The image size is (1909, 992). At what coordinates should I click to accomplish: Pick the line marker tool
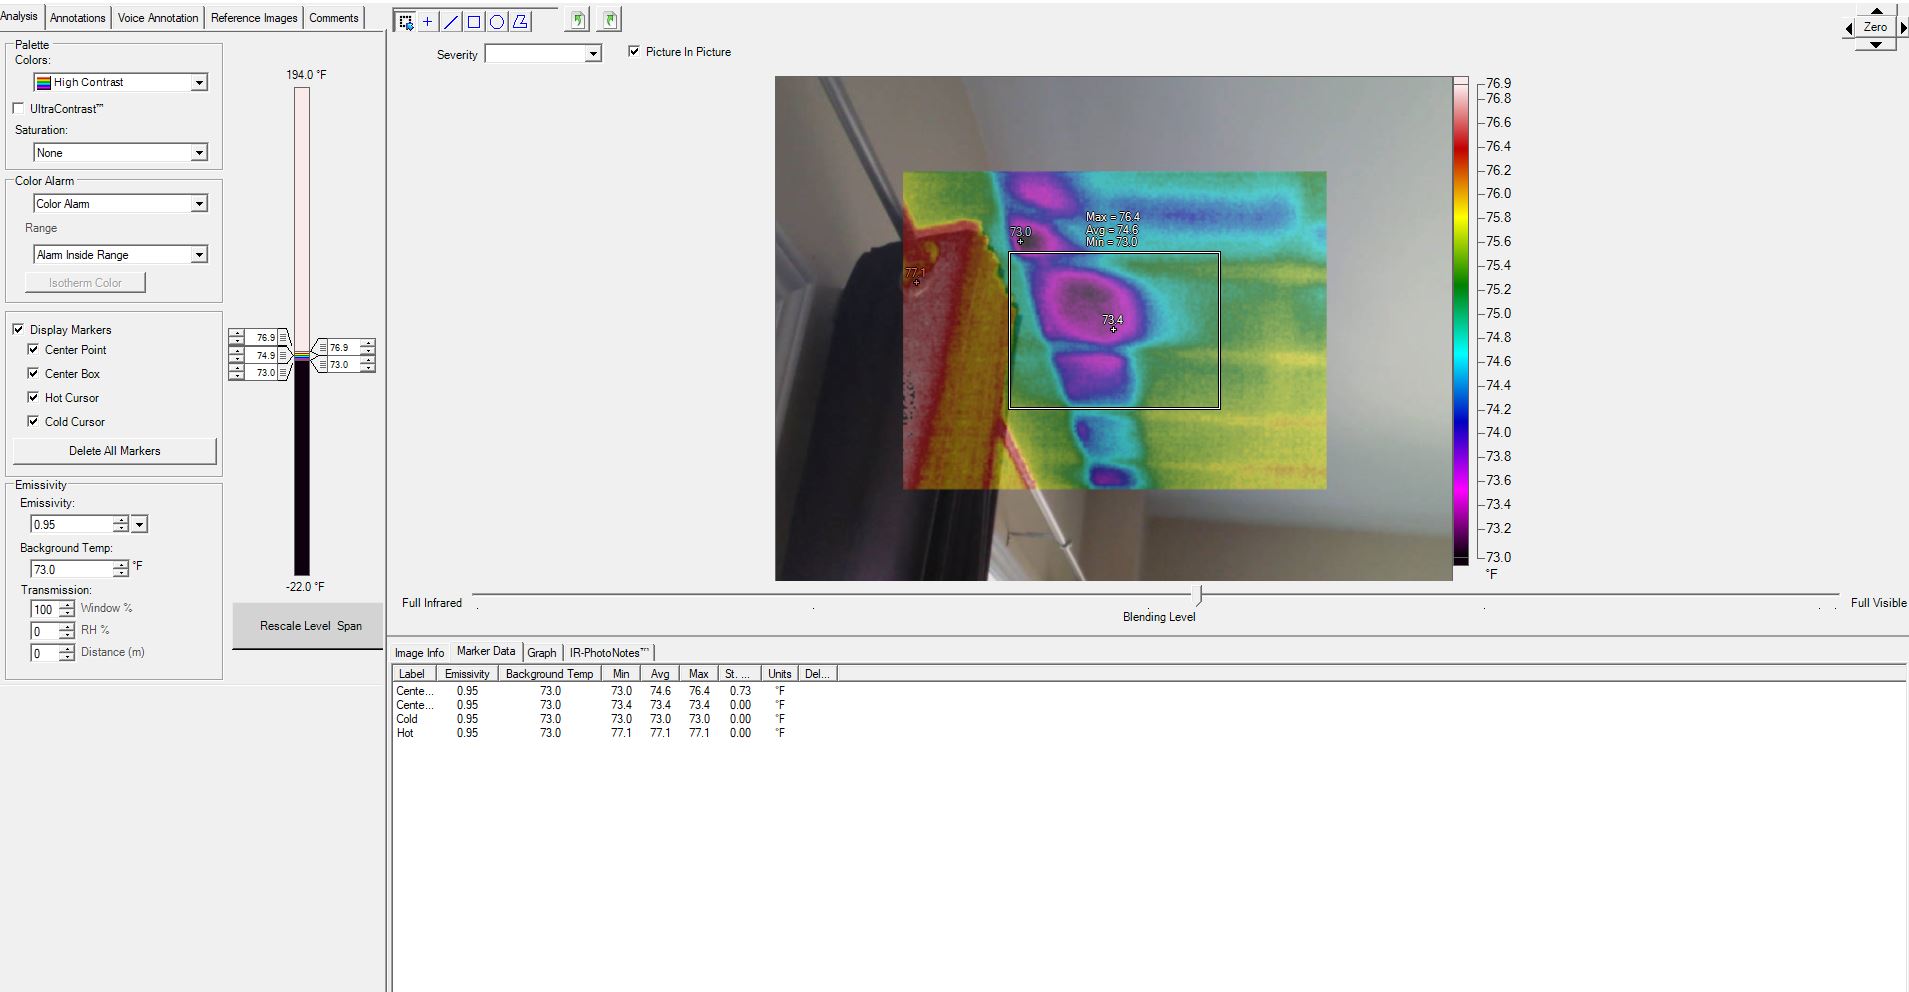coord(451,22)
